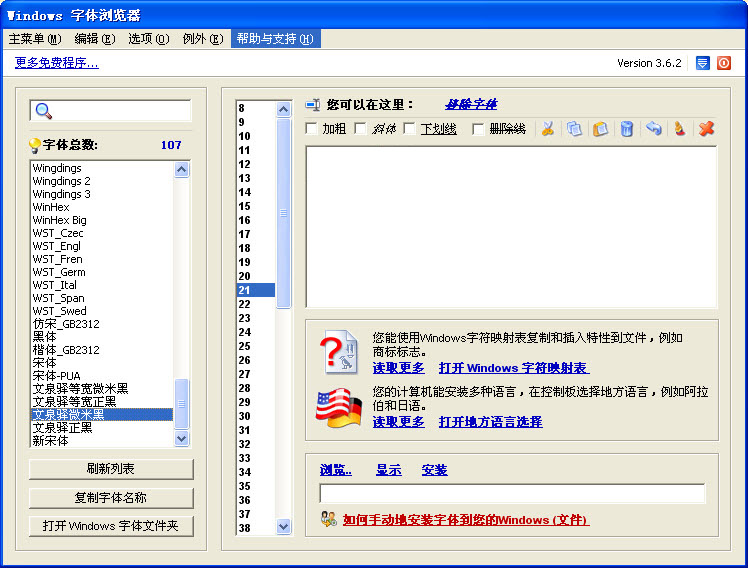Click the copy icon in text toolbar
The width and height of the screenshot is (748, 568).
(x=574, y=129)
